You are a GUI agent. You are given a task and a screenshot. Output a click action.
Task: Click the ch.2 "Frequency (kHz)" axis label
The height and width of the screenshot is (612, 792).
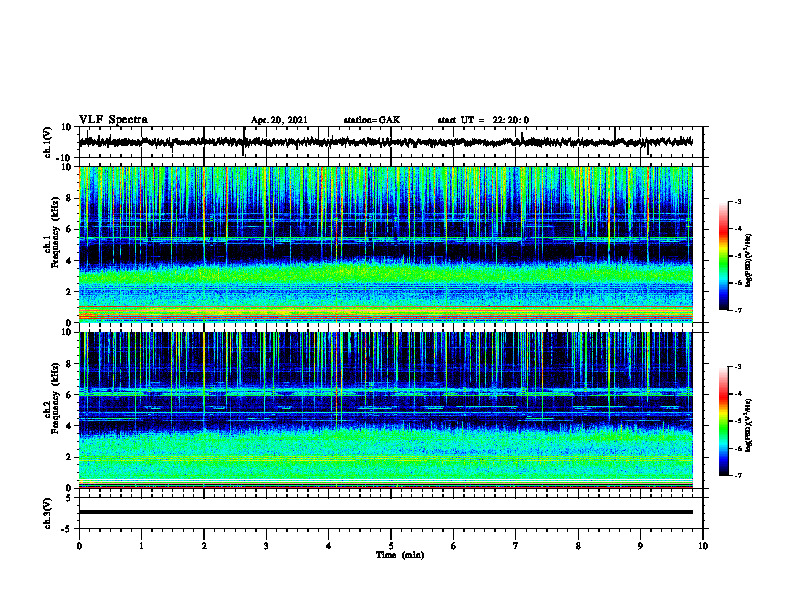55,398
